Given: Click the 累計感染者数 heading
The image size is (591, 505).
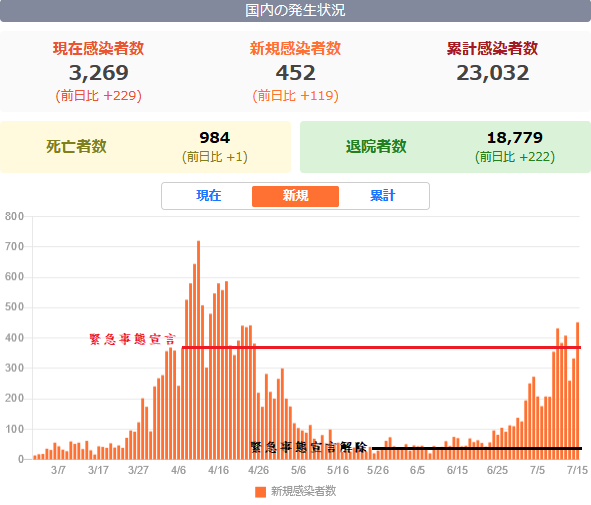Looking at the screenshot, I should (x=492, y=49).
